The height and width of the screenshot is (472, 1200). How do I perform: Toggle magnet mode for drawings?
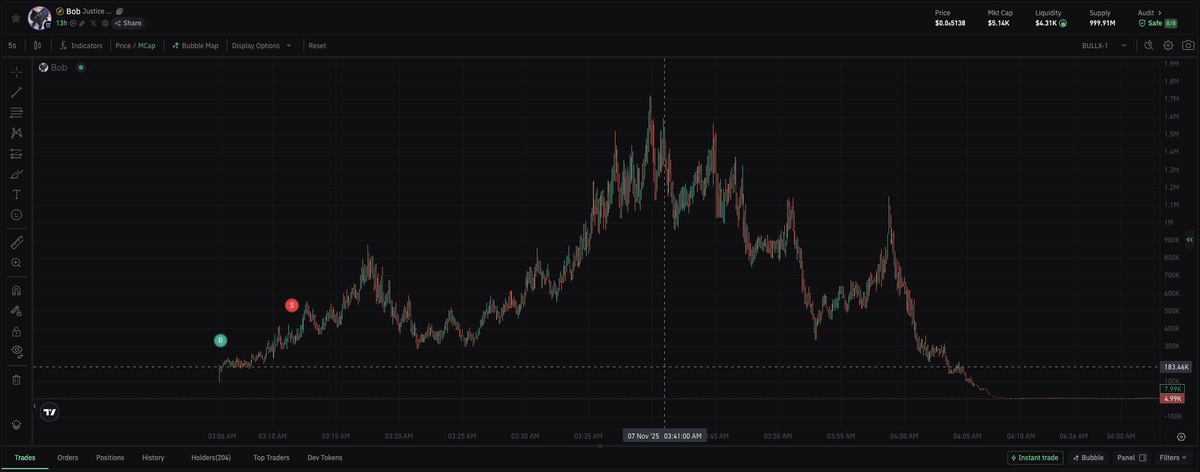[x=16, y=290]
